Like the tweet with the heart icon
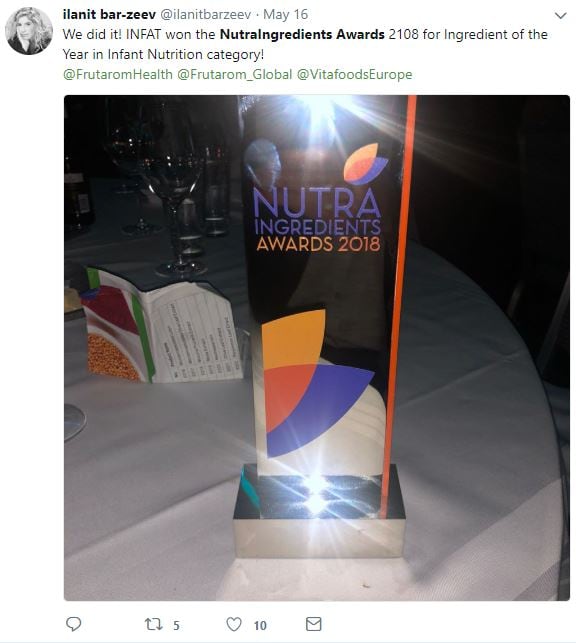 coord(234,624)
